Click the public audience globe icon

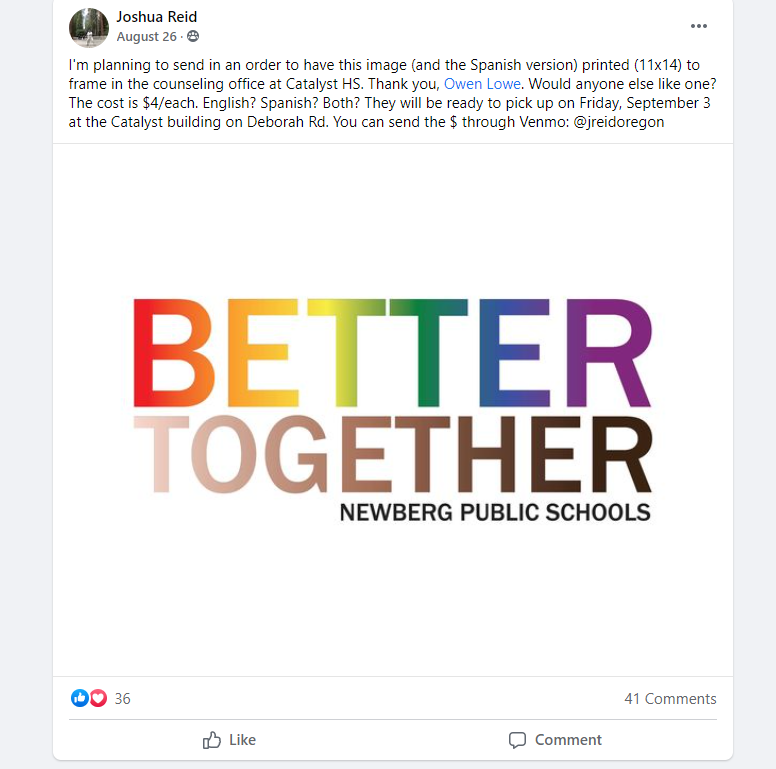(x=193, y=36)
